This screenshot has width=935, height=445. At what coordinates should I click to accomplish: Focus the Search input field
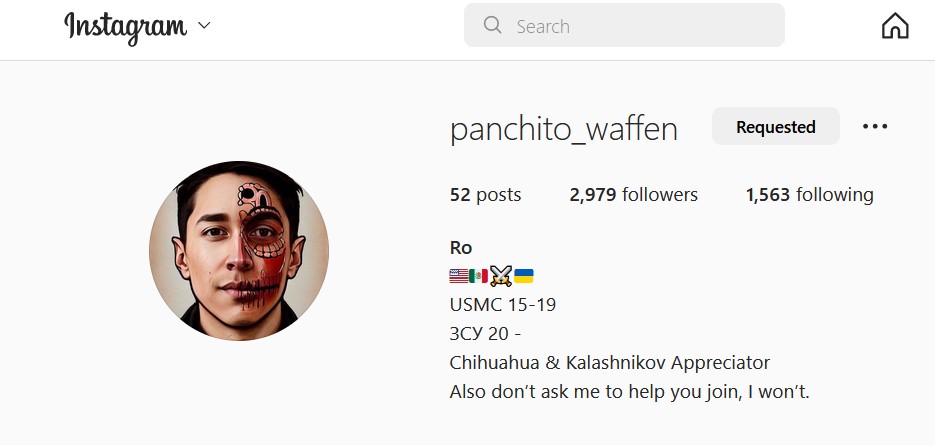(624, 25)
